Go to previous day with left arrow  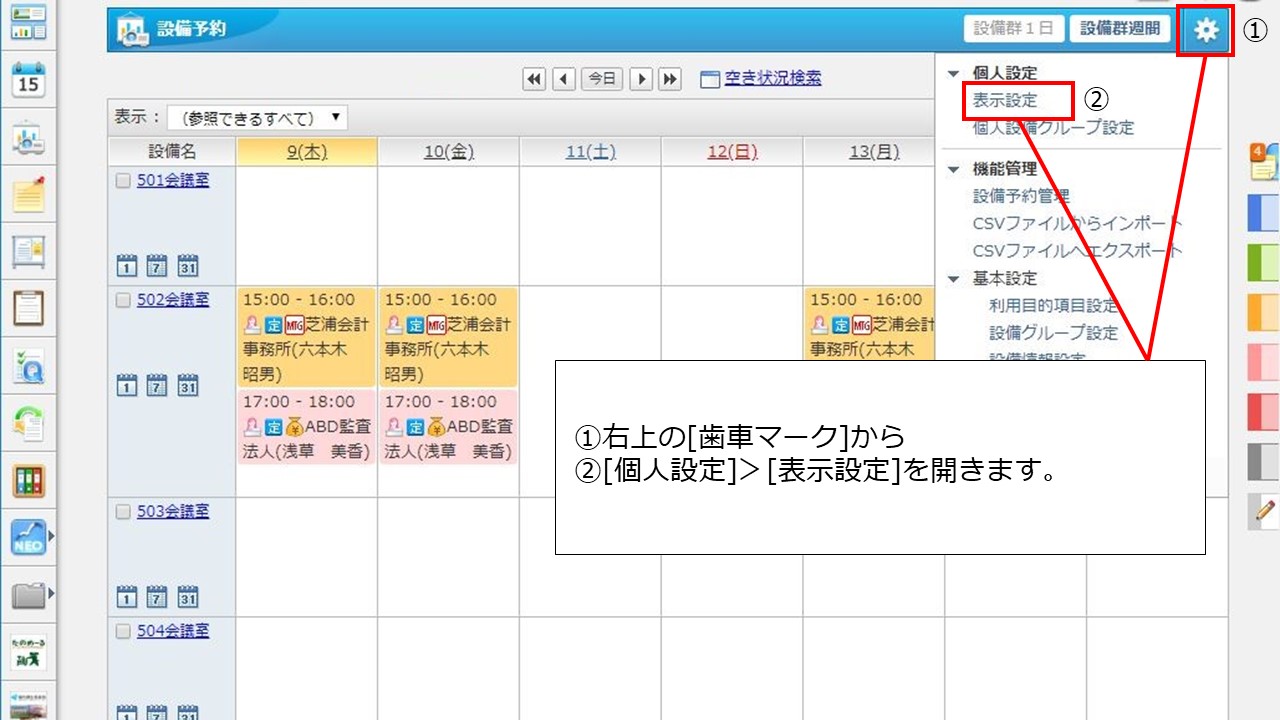[564, 79]
